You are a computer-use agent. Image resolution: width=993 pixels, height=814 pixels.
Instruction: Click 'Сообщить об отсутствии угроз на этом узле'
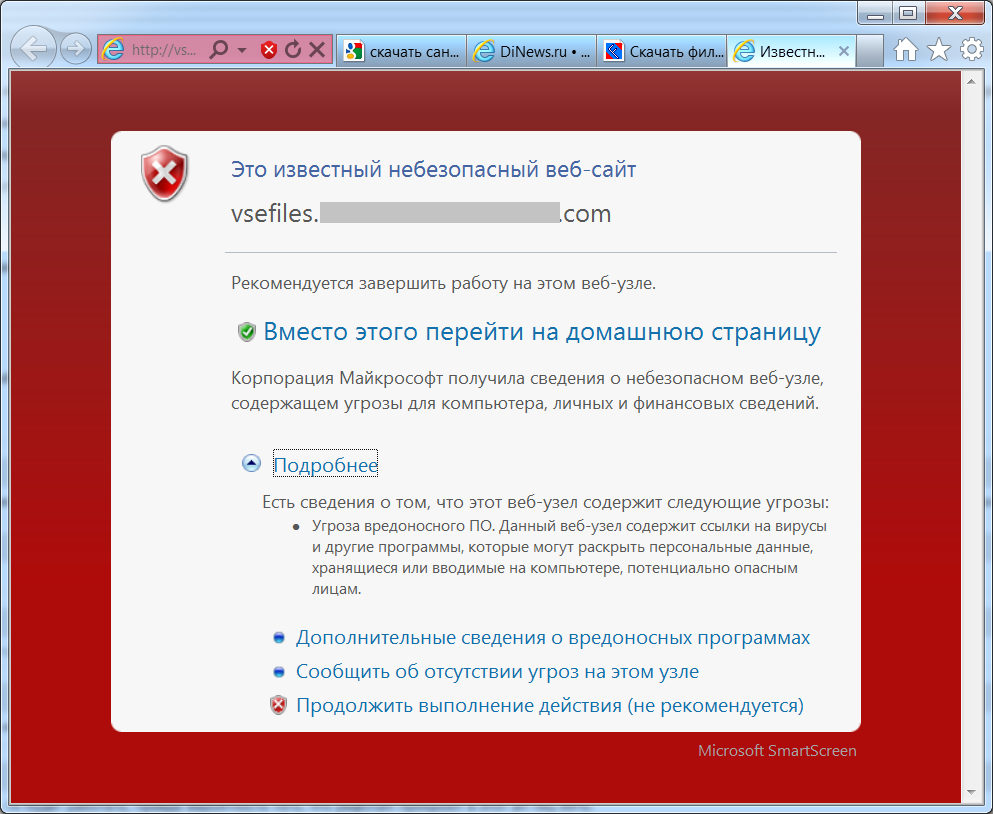click(x=497, y=671)
